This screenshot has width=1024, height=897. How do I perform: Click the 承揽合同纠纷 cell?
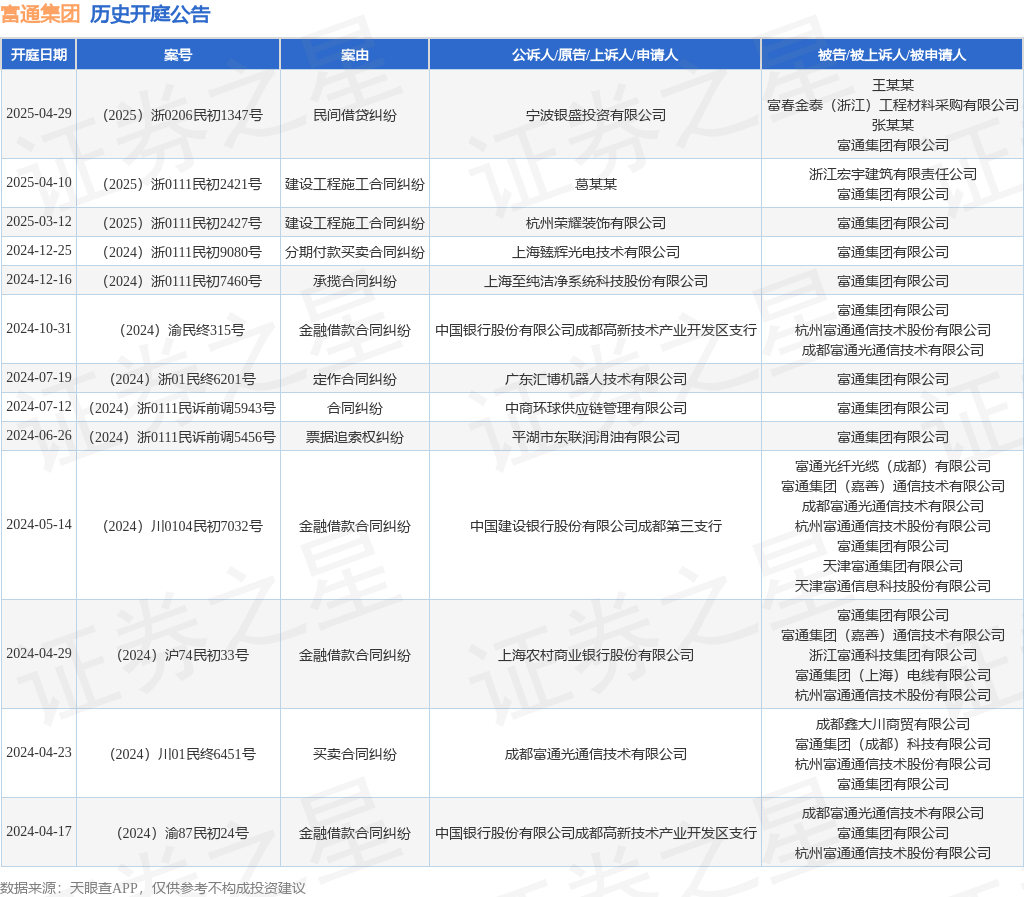[355, 281]
